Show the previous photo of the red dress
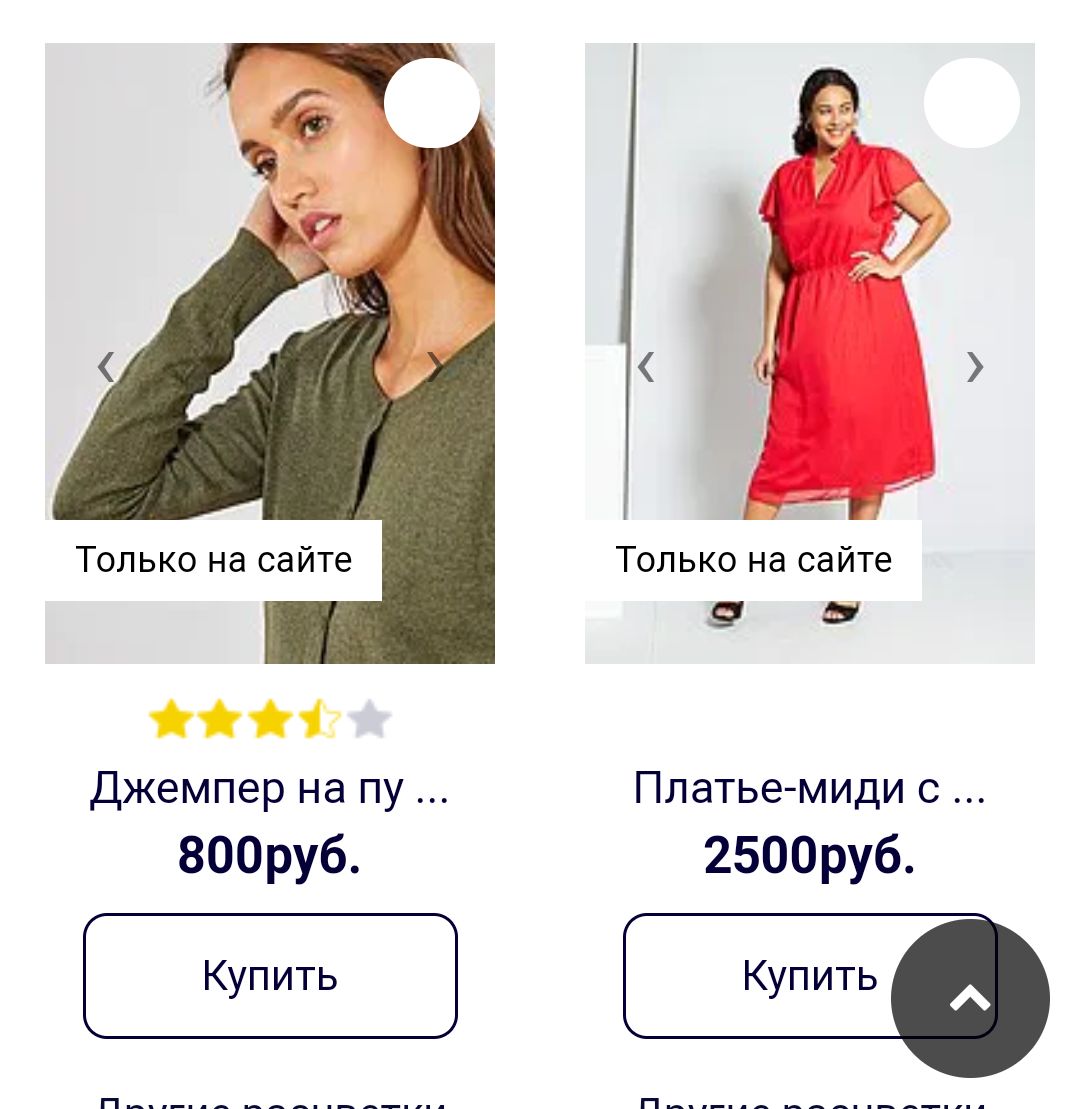 pyautogui.click(x=646, y=367)
